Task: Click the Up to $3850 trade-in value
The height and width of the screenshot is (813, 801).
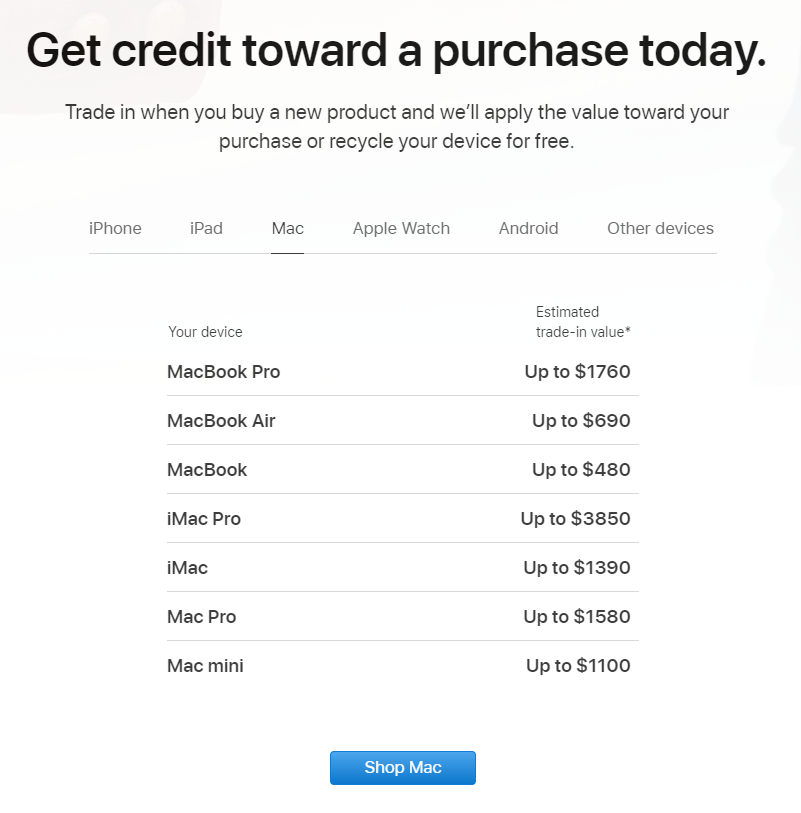Action: pyautogui.click(x=575, y=519)
